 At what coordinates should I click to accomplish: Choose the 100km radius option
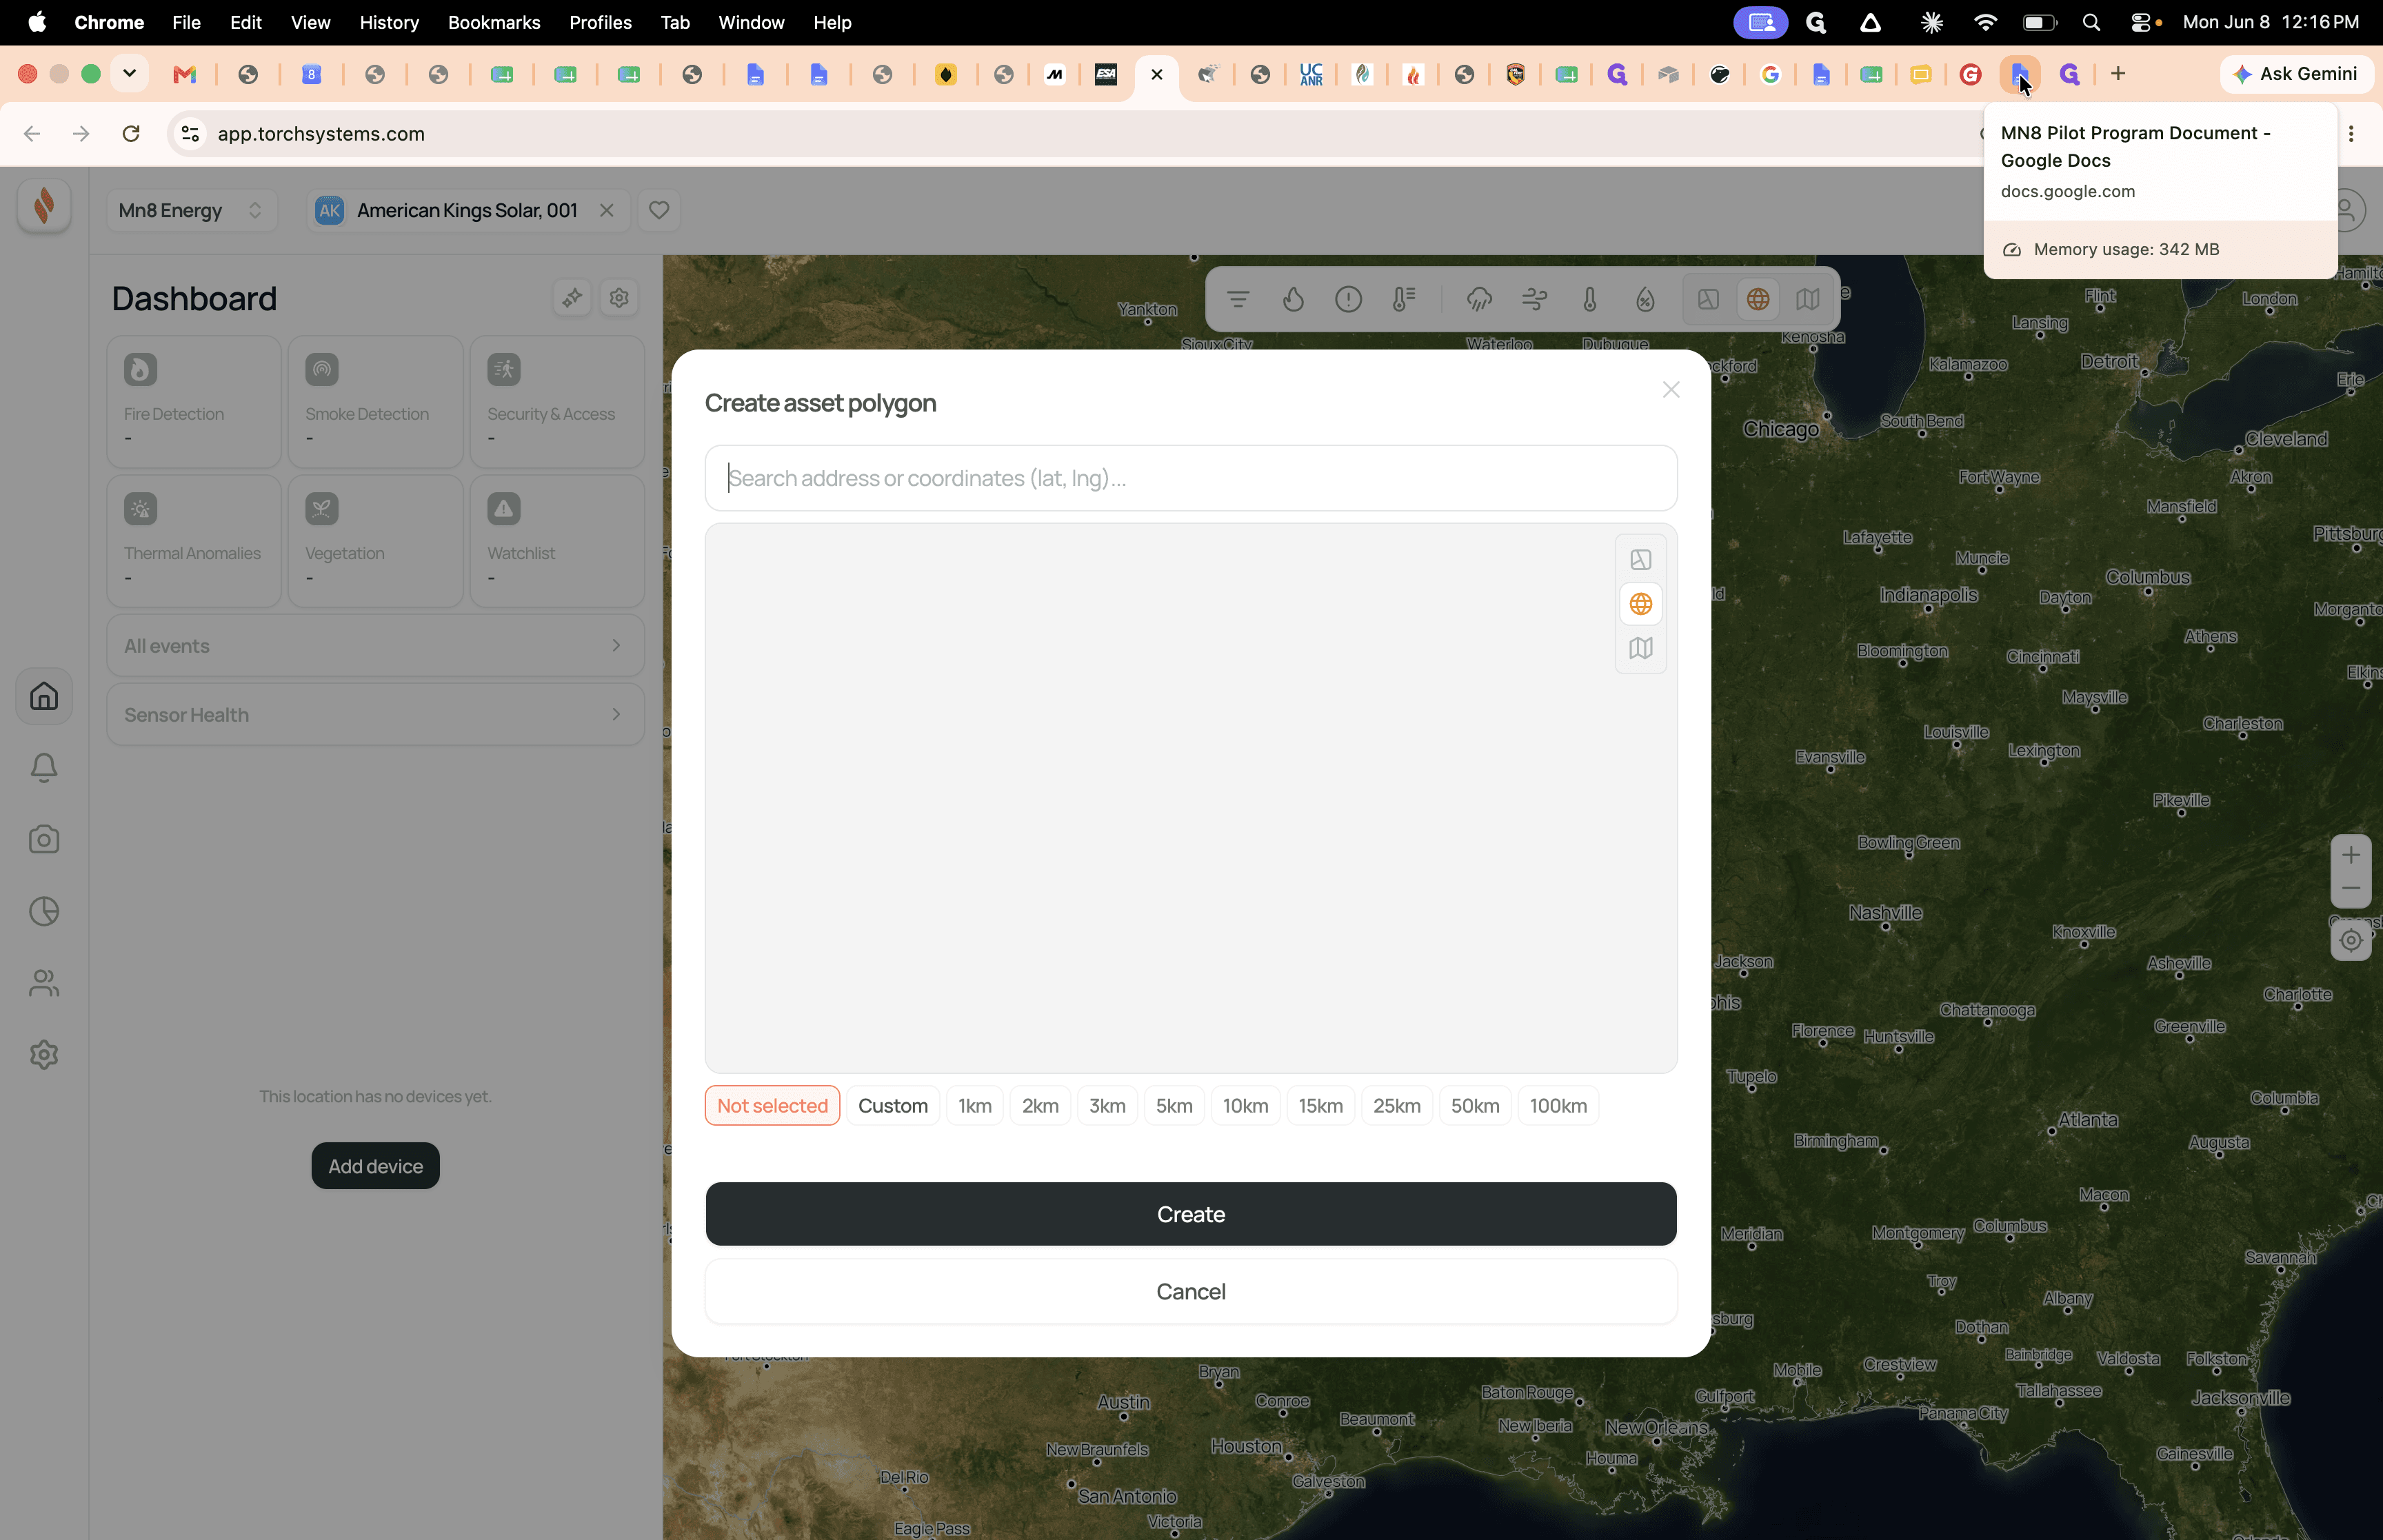point(1558,1106)
